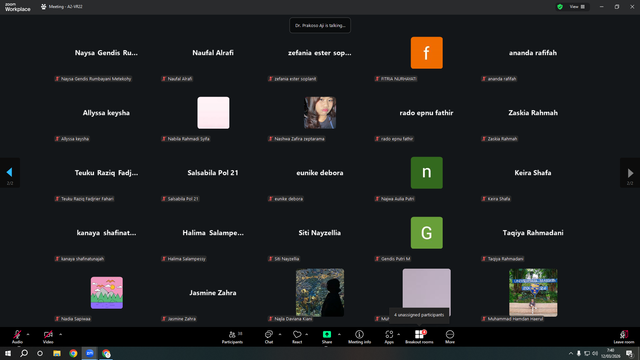Select zefania ester sop... participant tile
The image size is (640, 360).
coord(320,53)
